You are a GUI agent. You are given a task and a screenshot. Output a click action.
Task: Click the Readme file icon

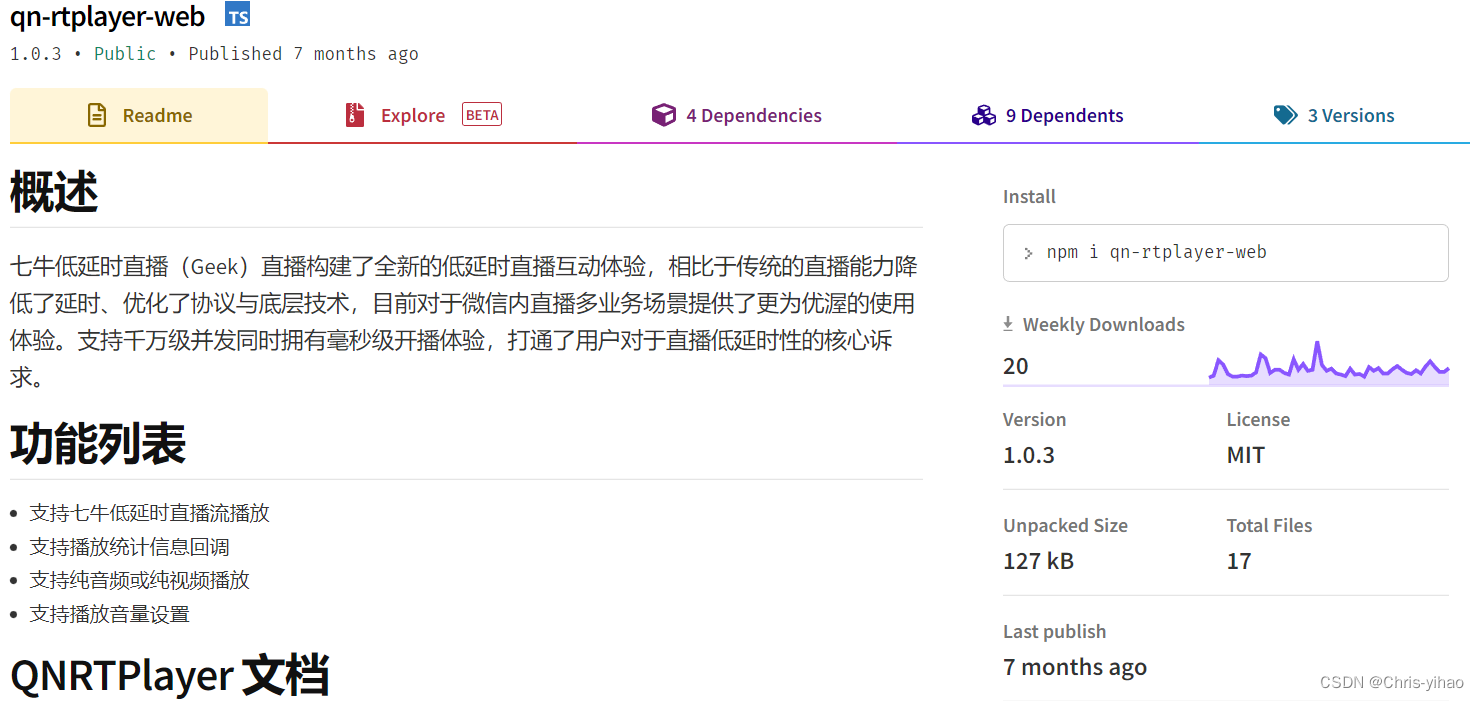click(97, 115)
